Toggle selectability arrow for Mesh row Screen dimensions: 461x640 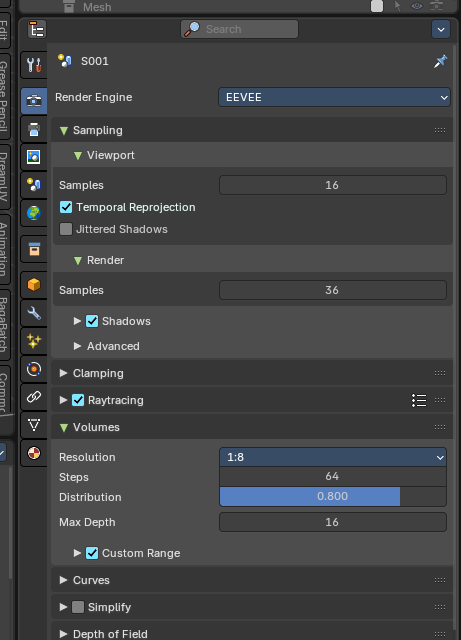coord(398,6)
